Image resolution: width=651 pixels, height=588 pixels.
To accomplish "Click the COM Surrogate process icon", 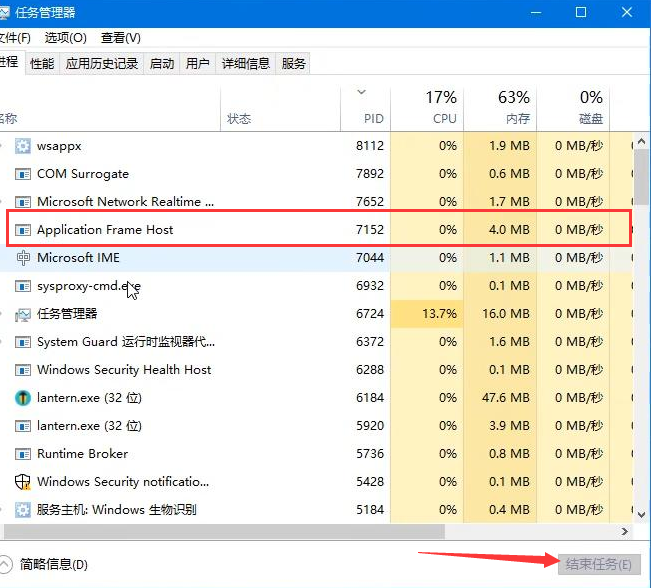I will click(23, 174).
